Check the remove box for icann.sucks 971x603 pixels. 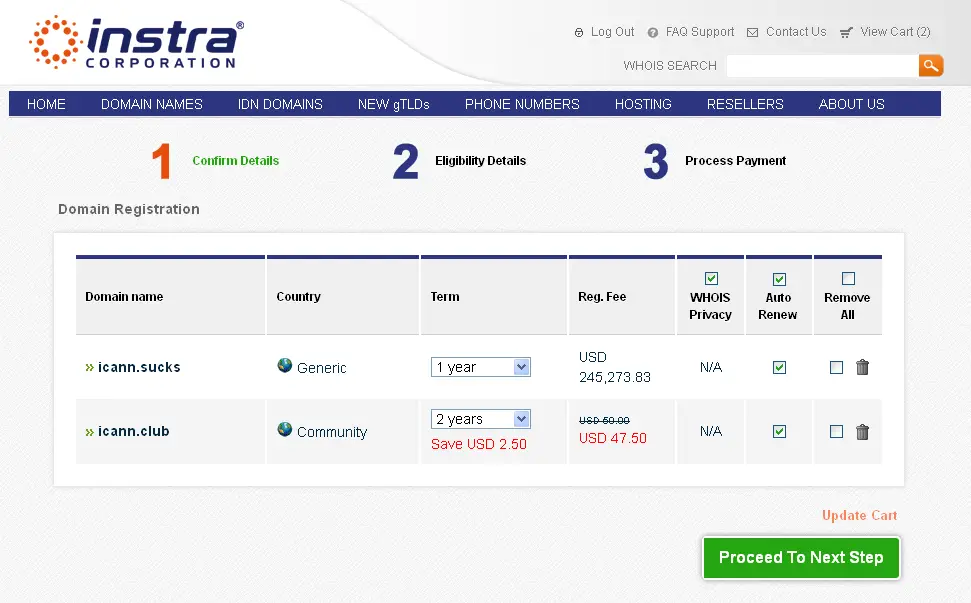tap(836, 368)
